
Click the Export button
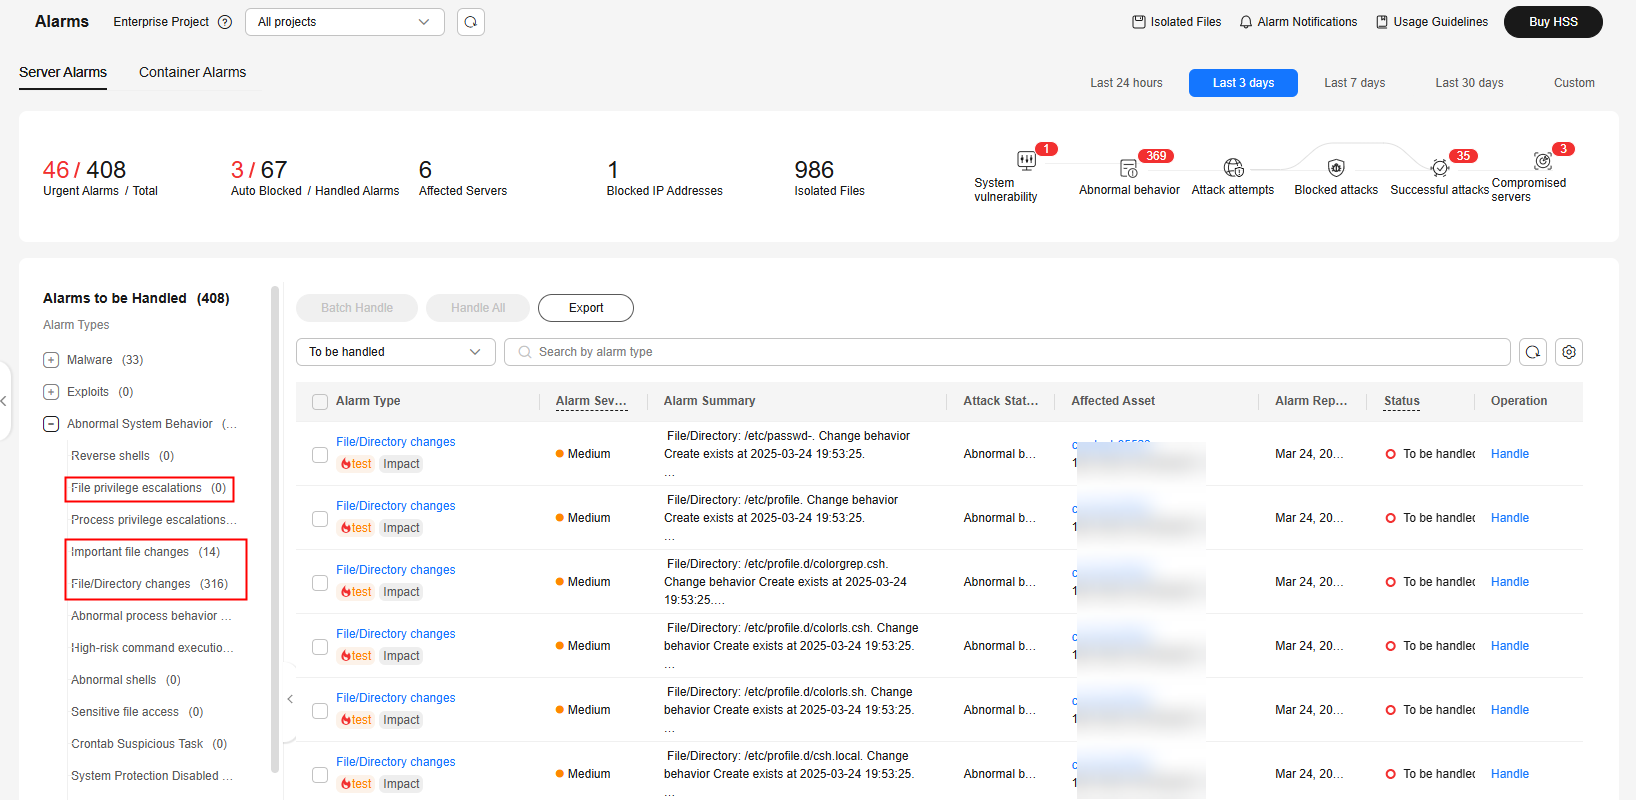586,308
